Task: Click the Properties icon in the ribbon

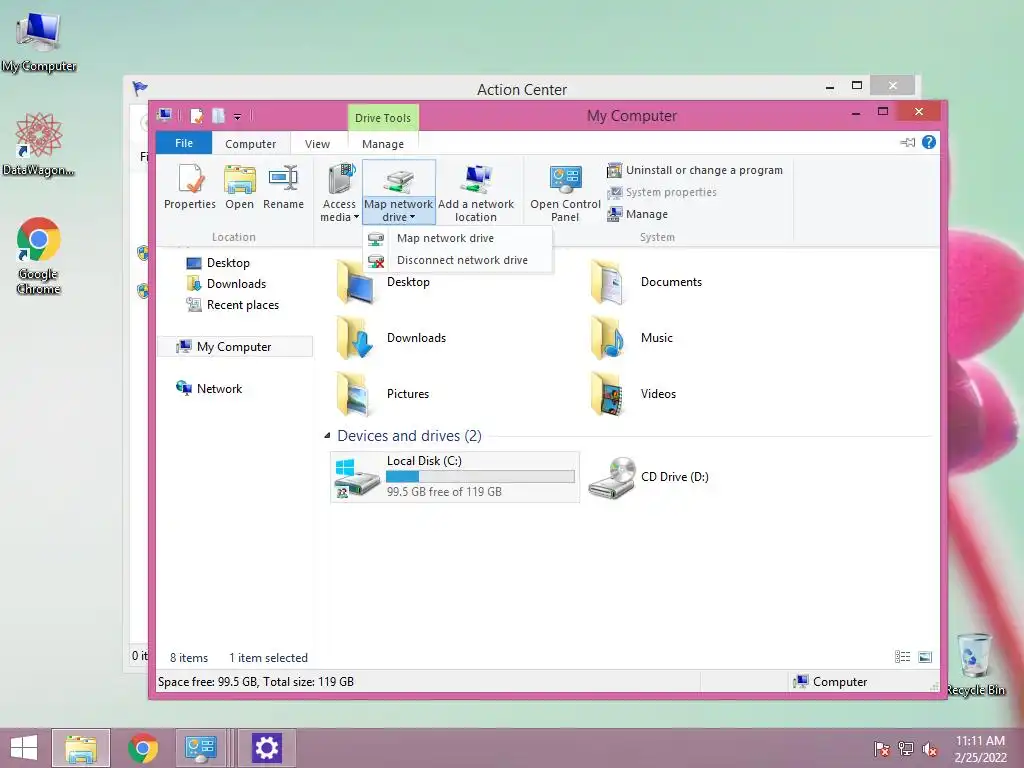Action: (189, 187)
